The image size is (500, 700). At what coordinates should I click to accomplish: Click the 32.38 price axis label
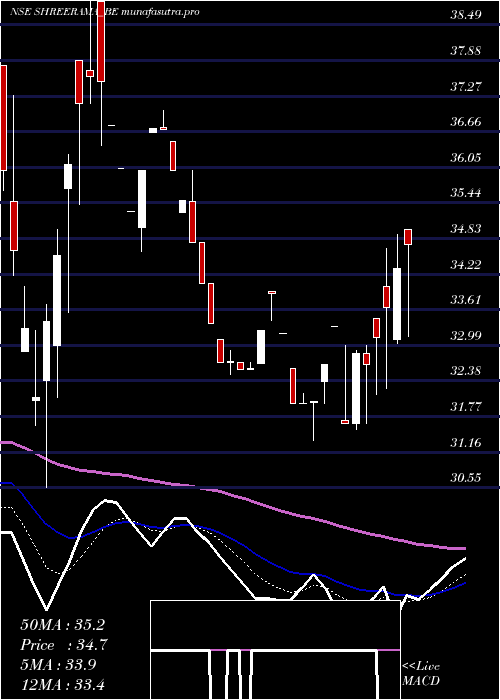point(466,371)
